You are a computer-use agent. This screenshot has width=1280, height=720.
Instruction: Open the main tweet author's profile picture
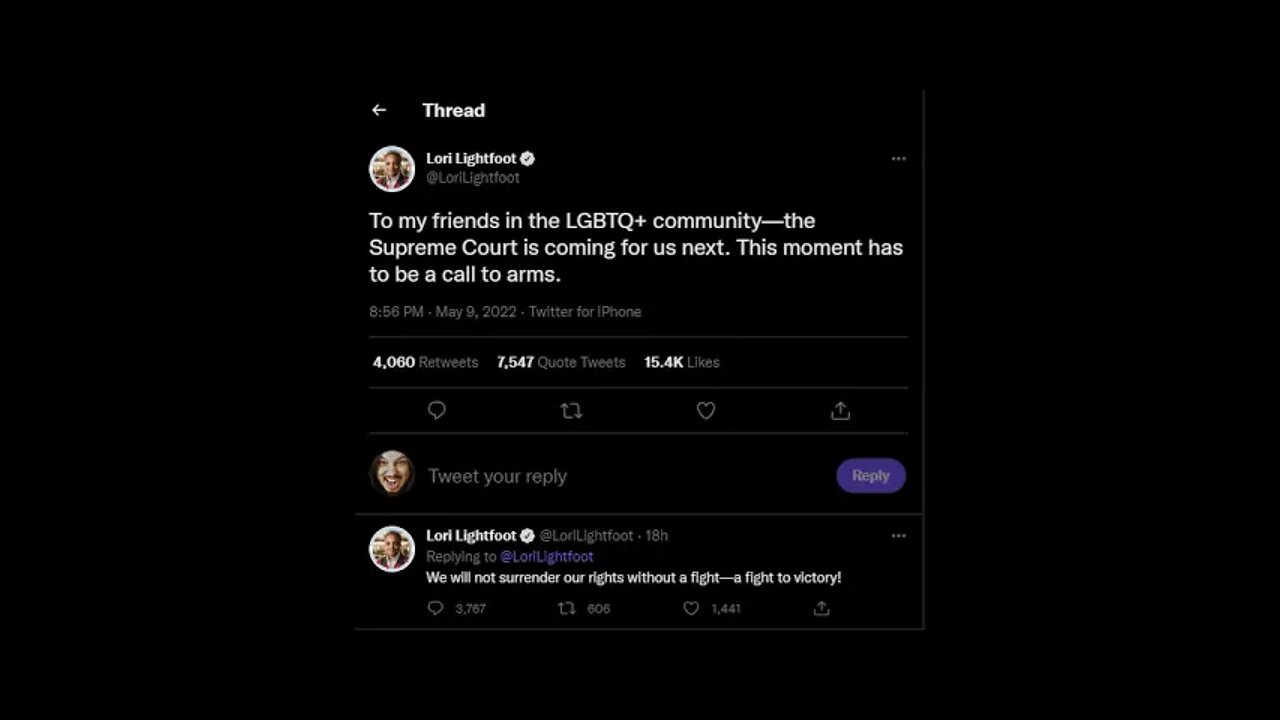point(392,168)
